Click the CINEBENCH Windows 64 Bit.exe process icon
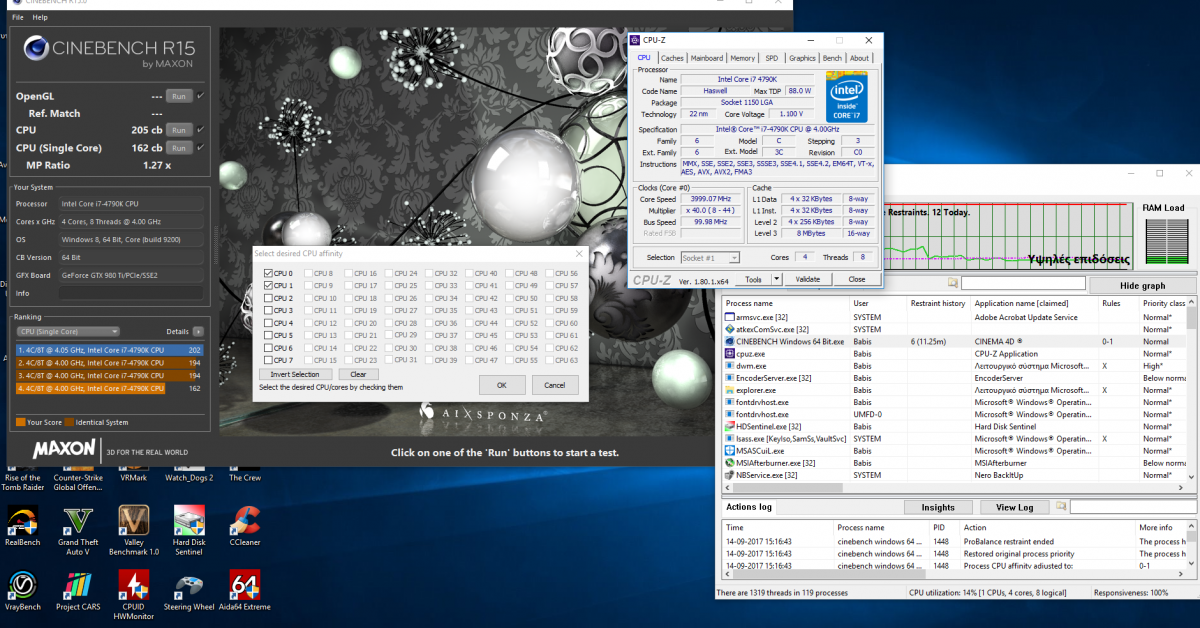The height and width of the screenshot is (628, 1200). (x=729, y=341)
